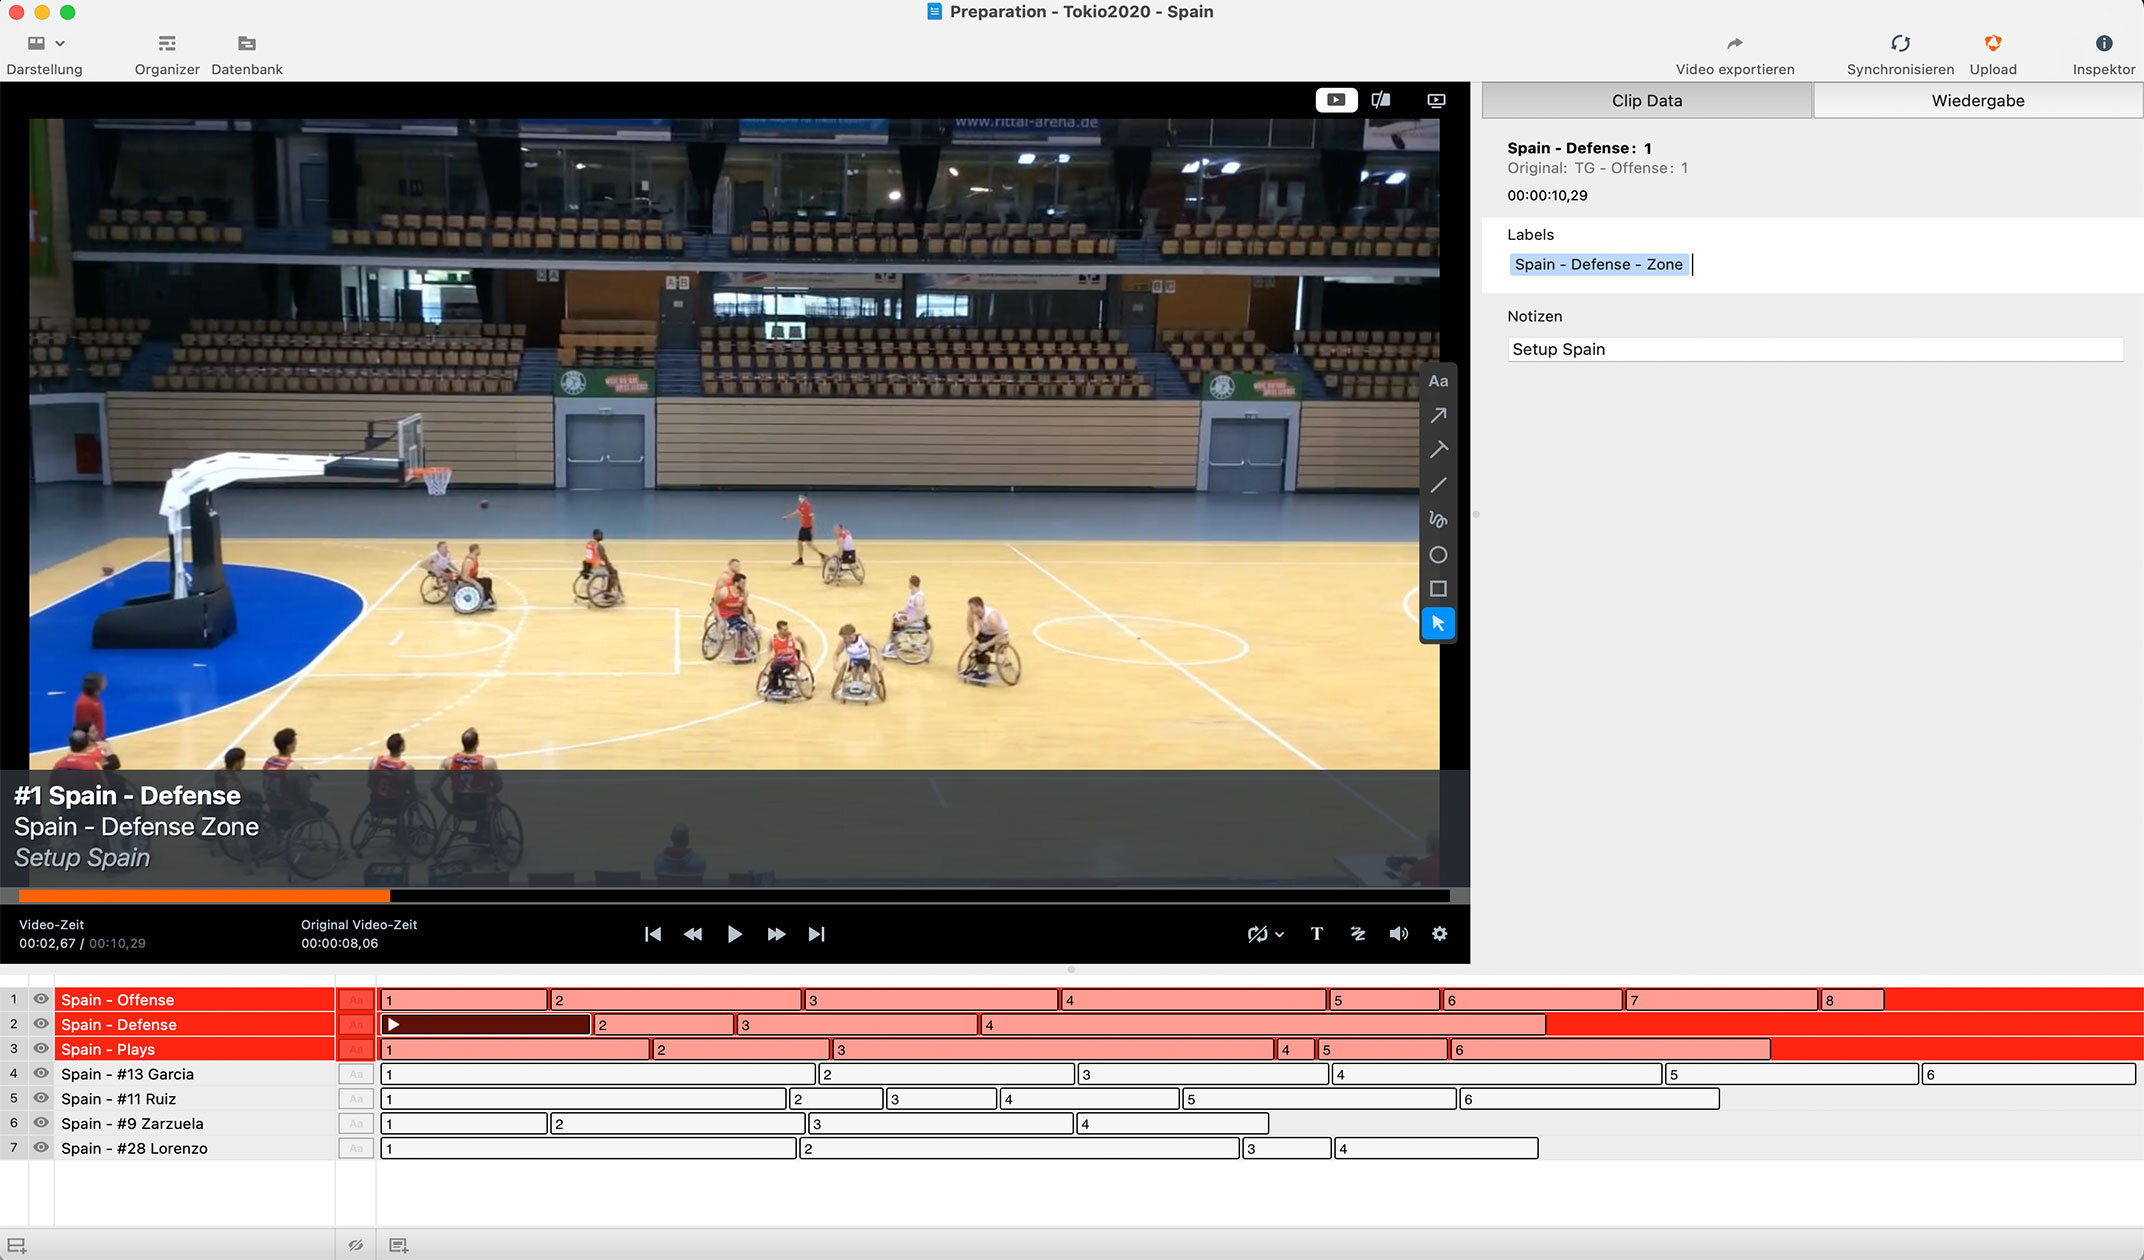Switch to the Wiedergabe tab

point(1977,100)
